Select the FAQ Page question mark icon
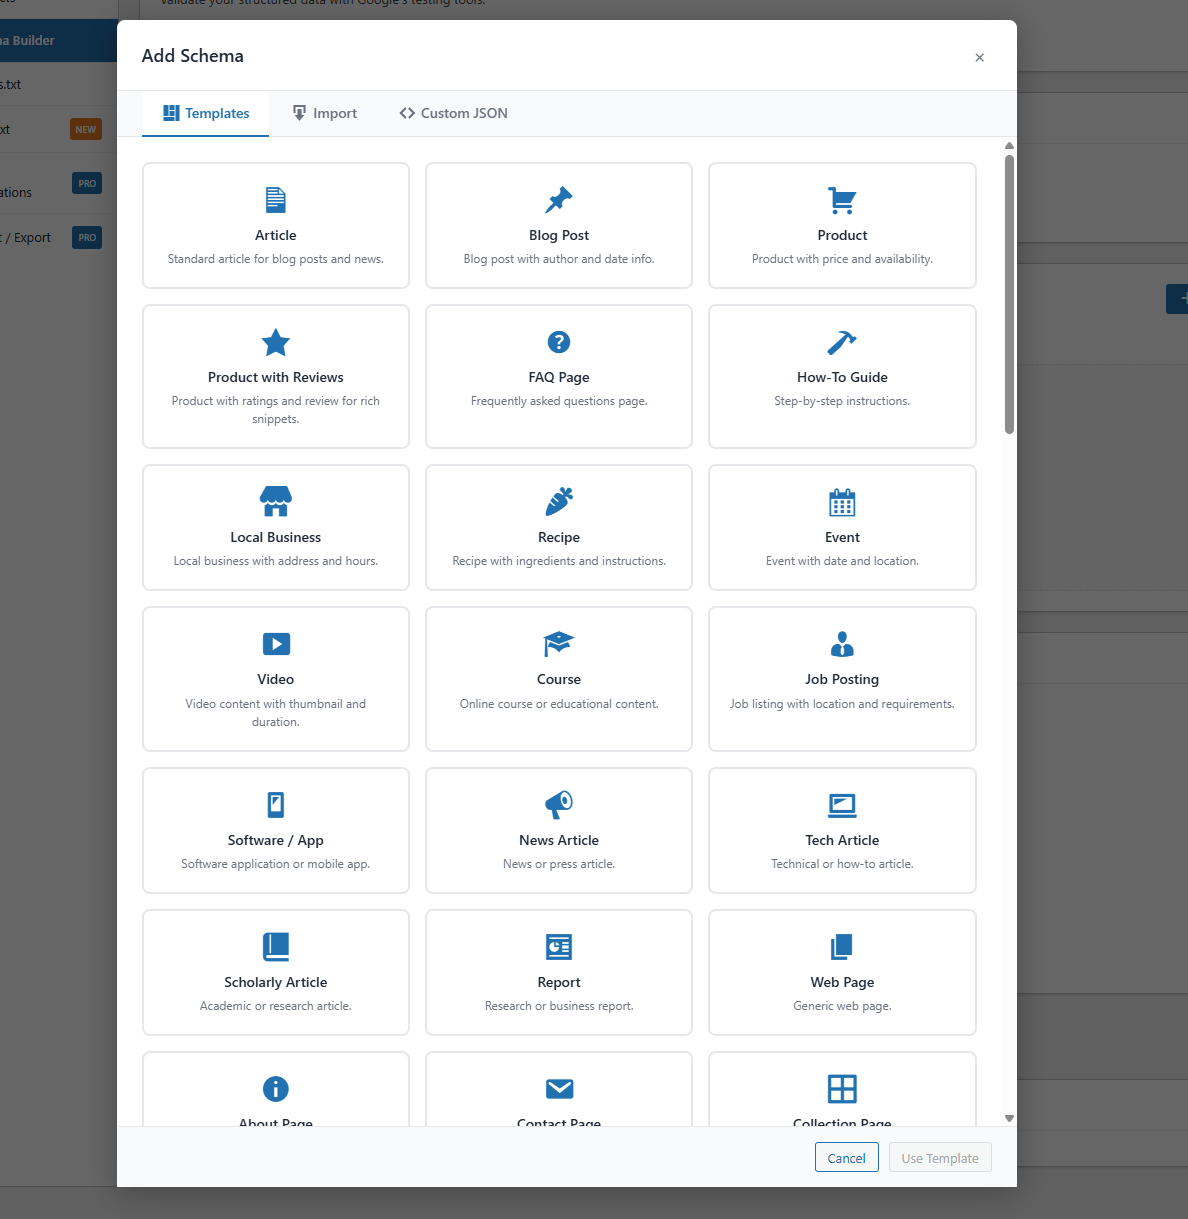The height and width of the screenshot is (1219, 1188). click(558, 342)
